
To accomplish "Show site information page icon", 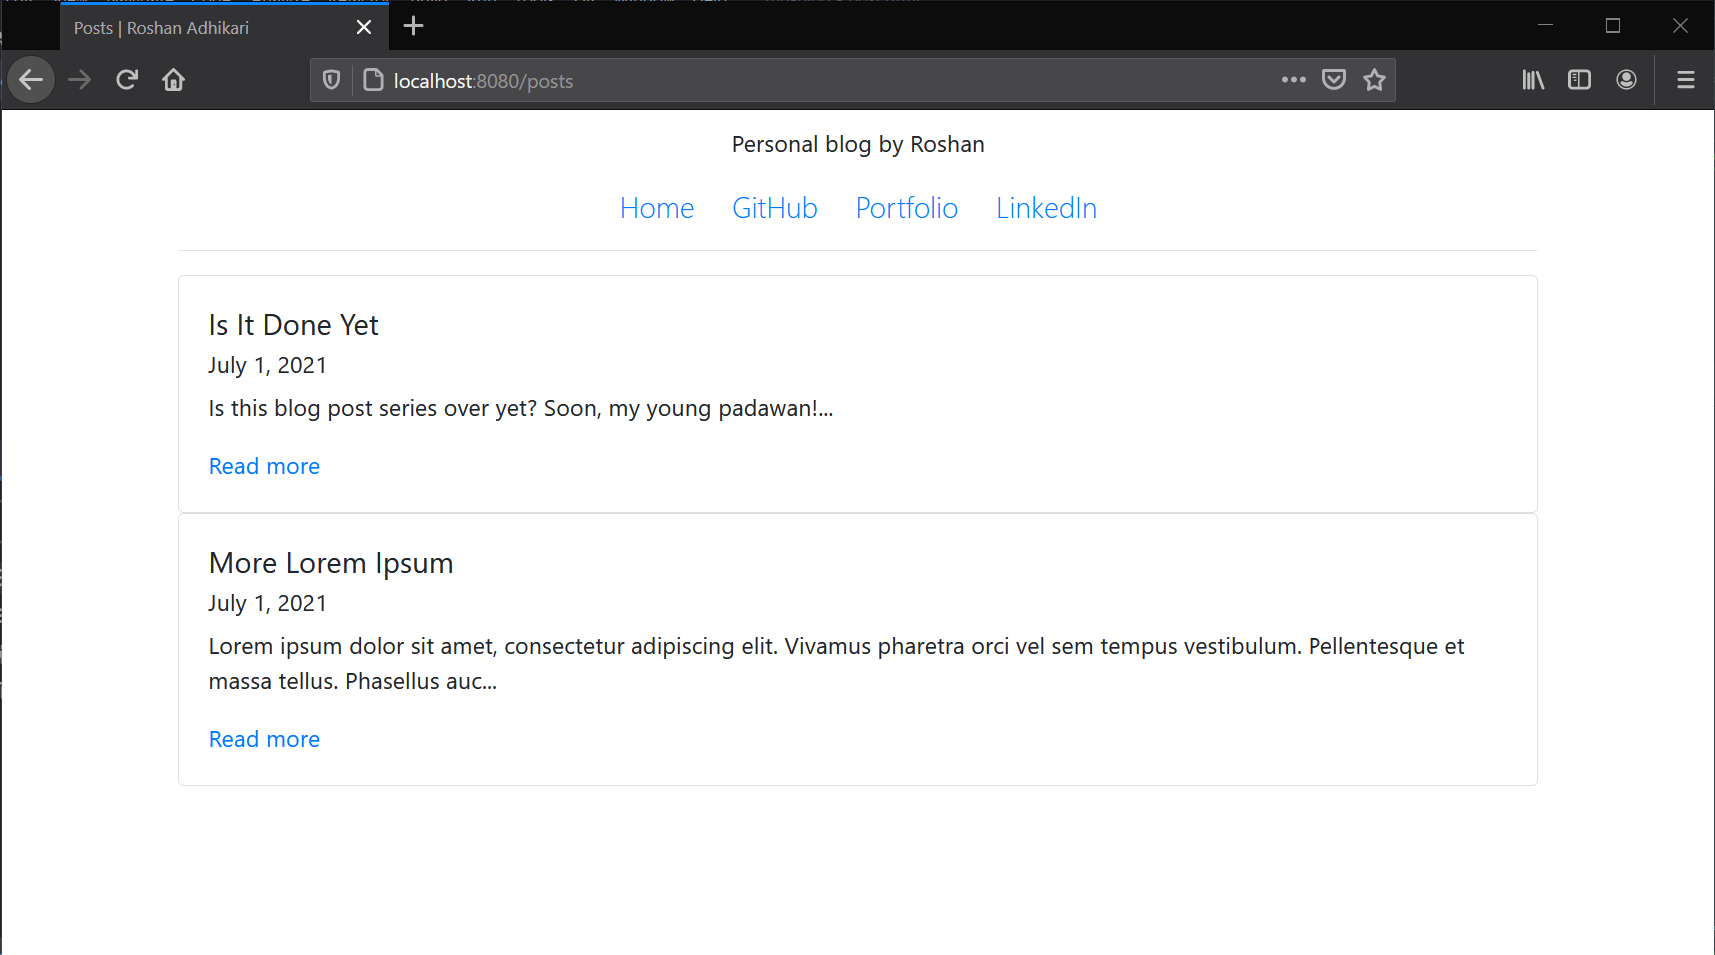I will pyautogui.click(x=373, y=80).
